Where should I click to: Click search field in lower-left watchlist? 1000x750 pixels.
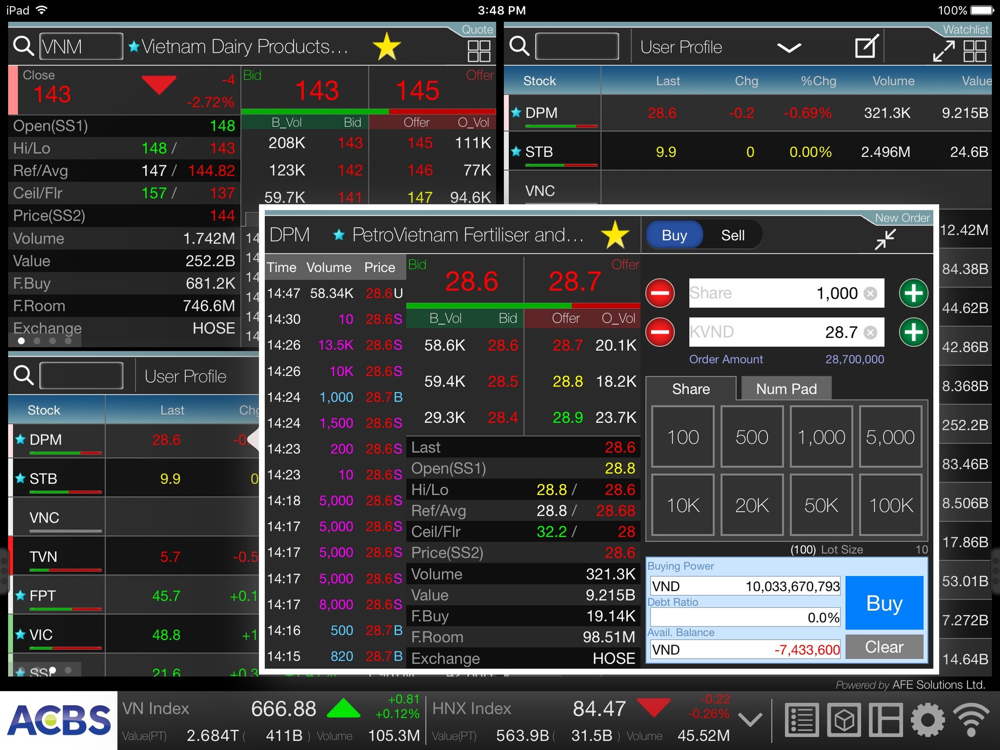81,376
